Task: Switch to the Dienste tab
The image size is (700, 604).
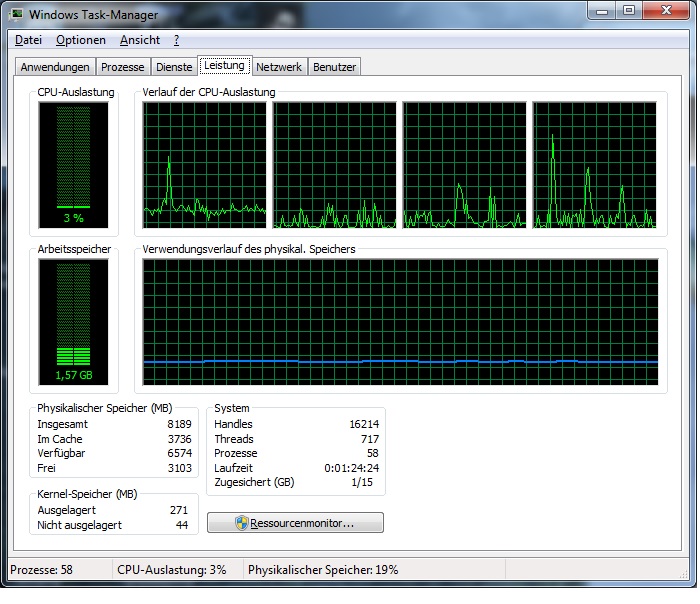Action: [x=174, y=67]
